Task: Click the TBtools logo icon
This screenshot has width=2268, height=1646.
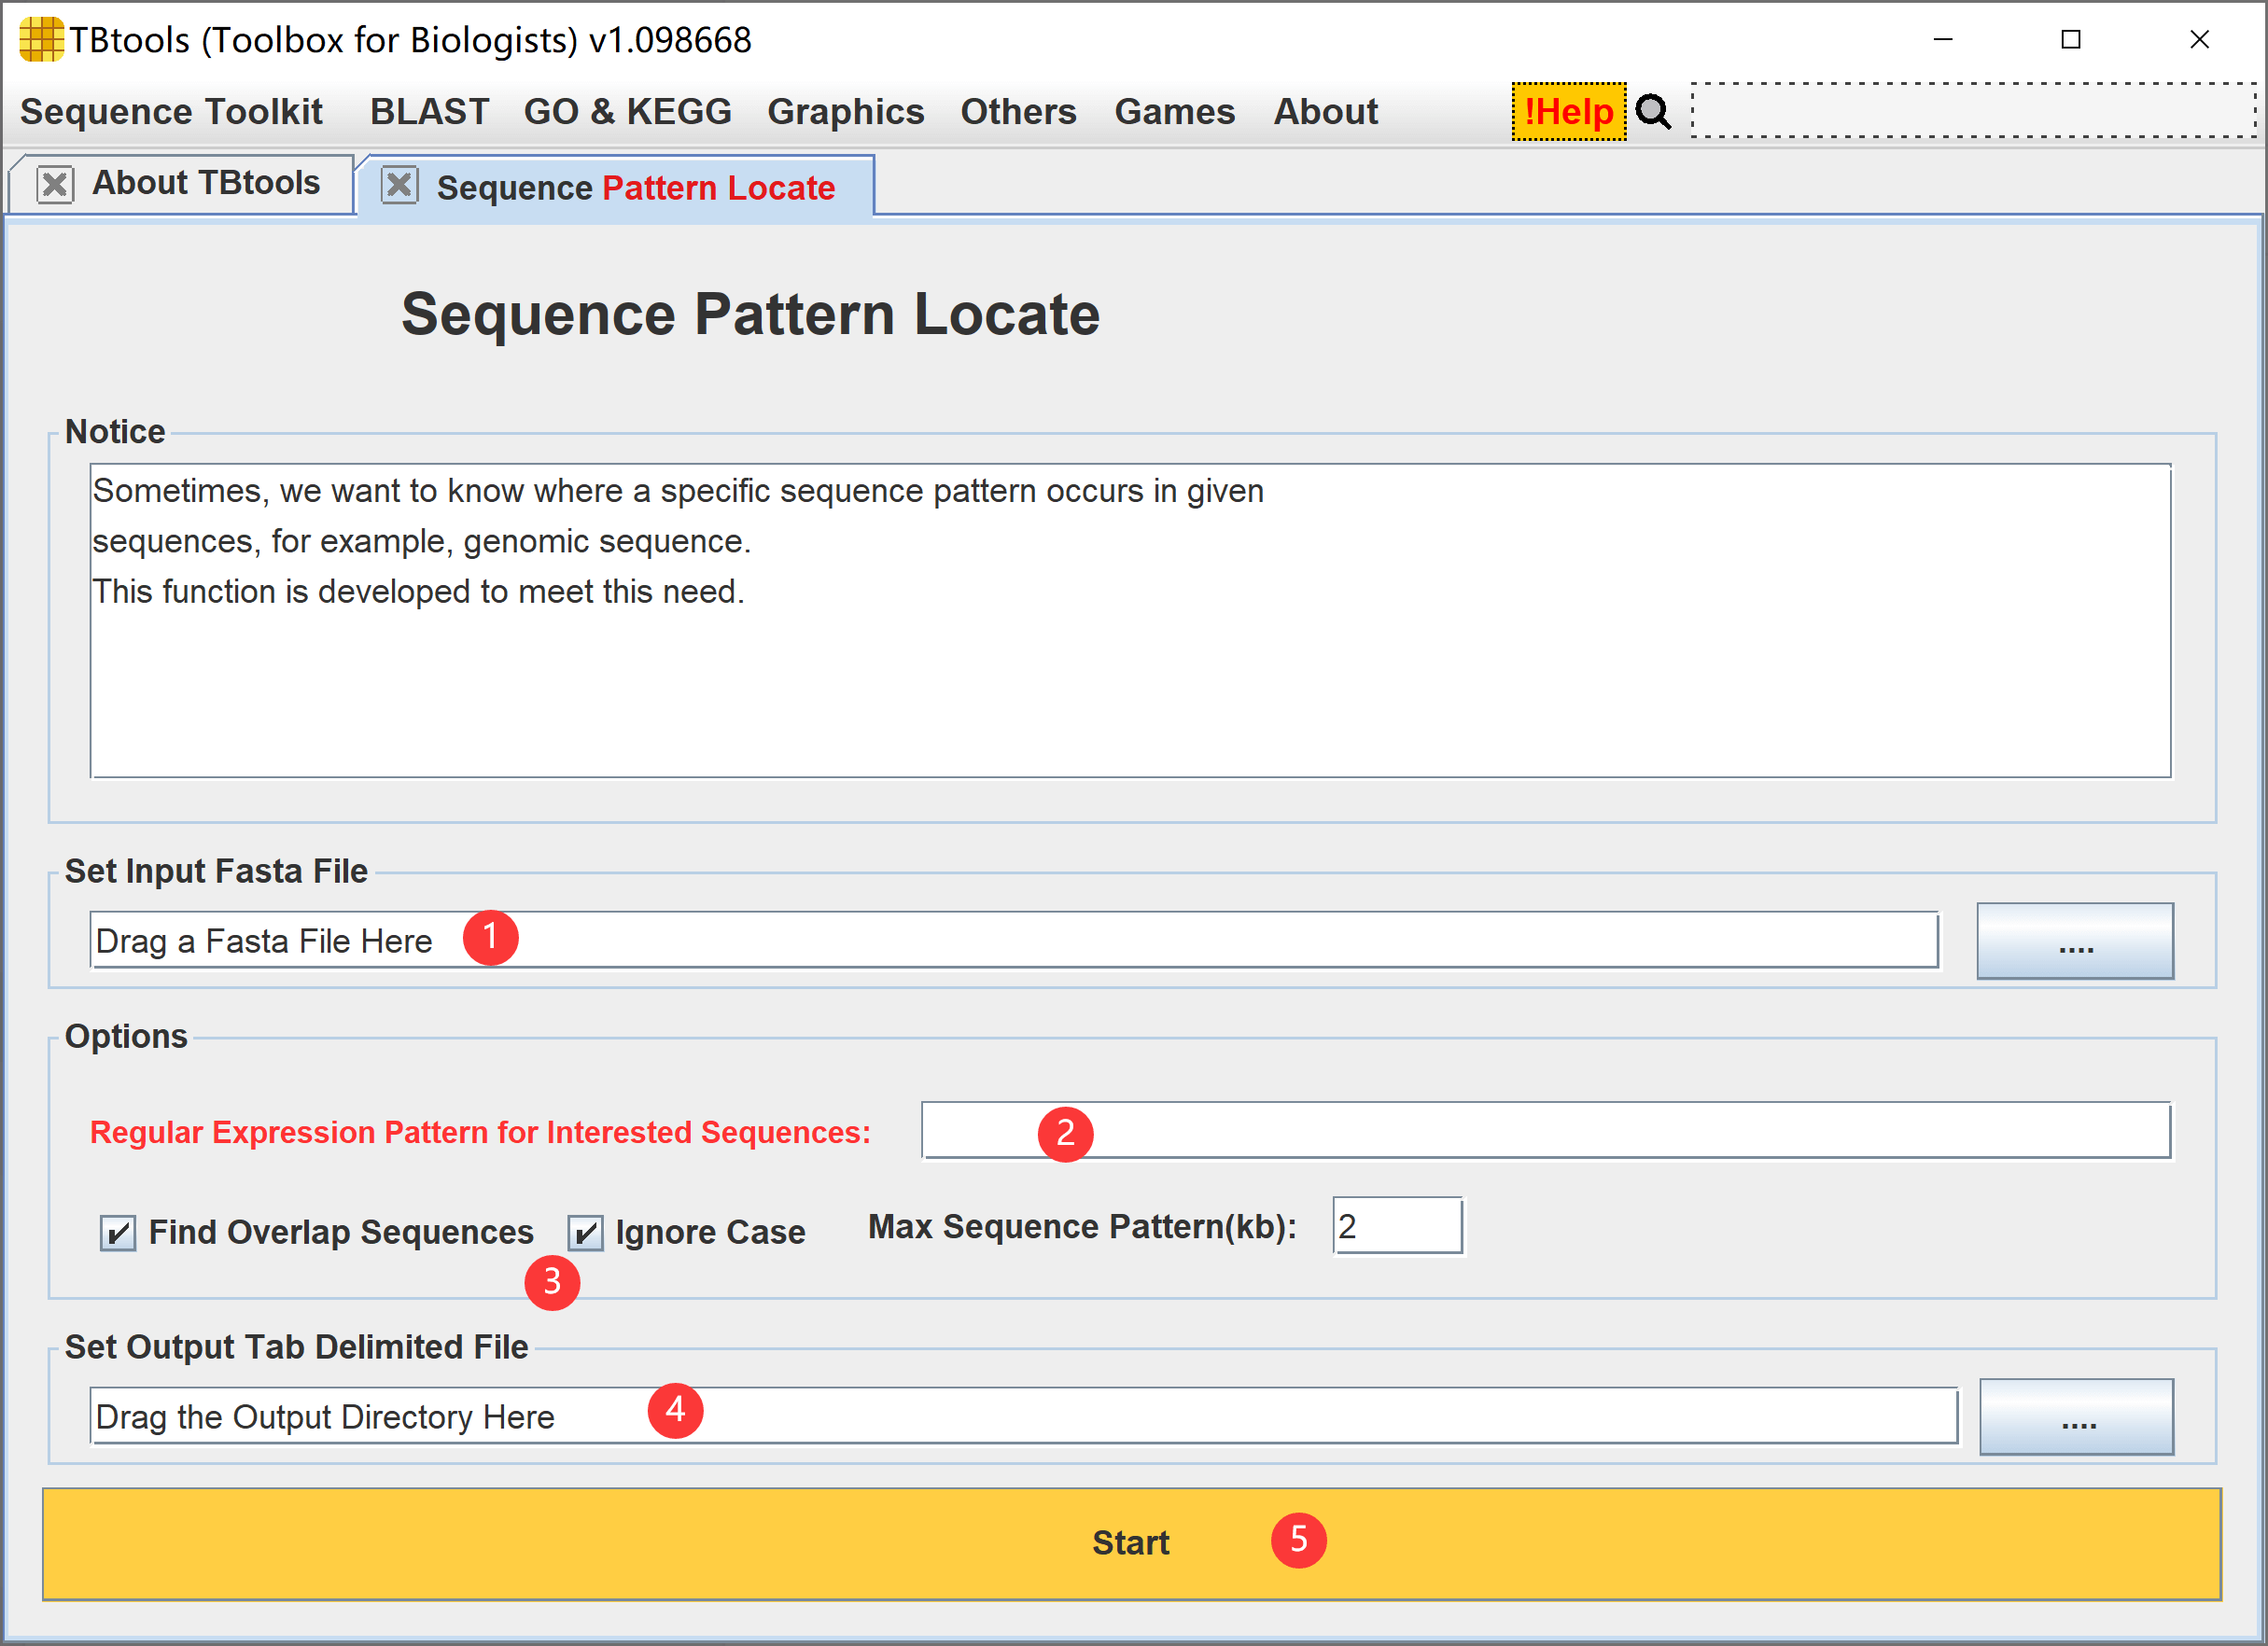Action: pos(41,40)
